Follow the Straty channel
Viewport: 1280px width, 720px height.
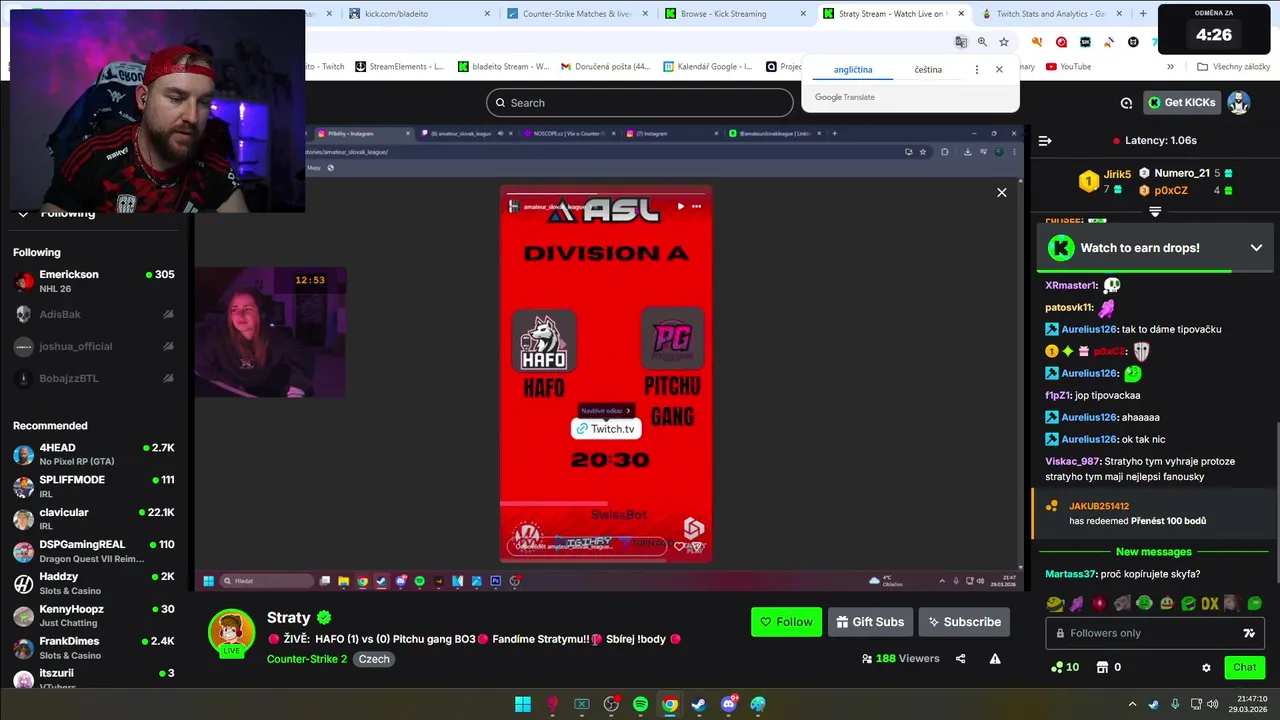786,622
